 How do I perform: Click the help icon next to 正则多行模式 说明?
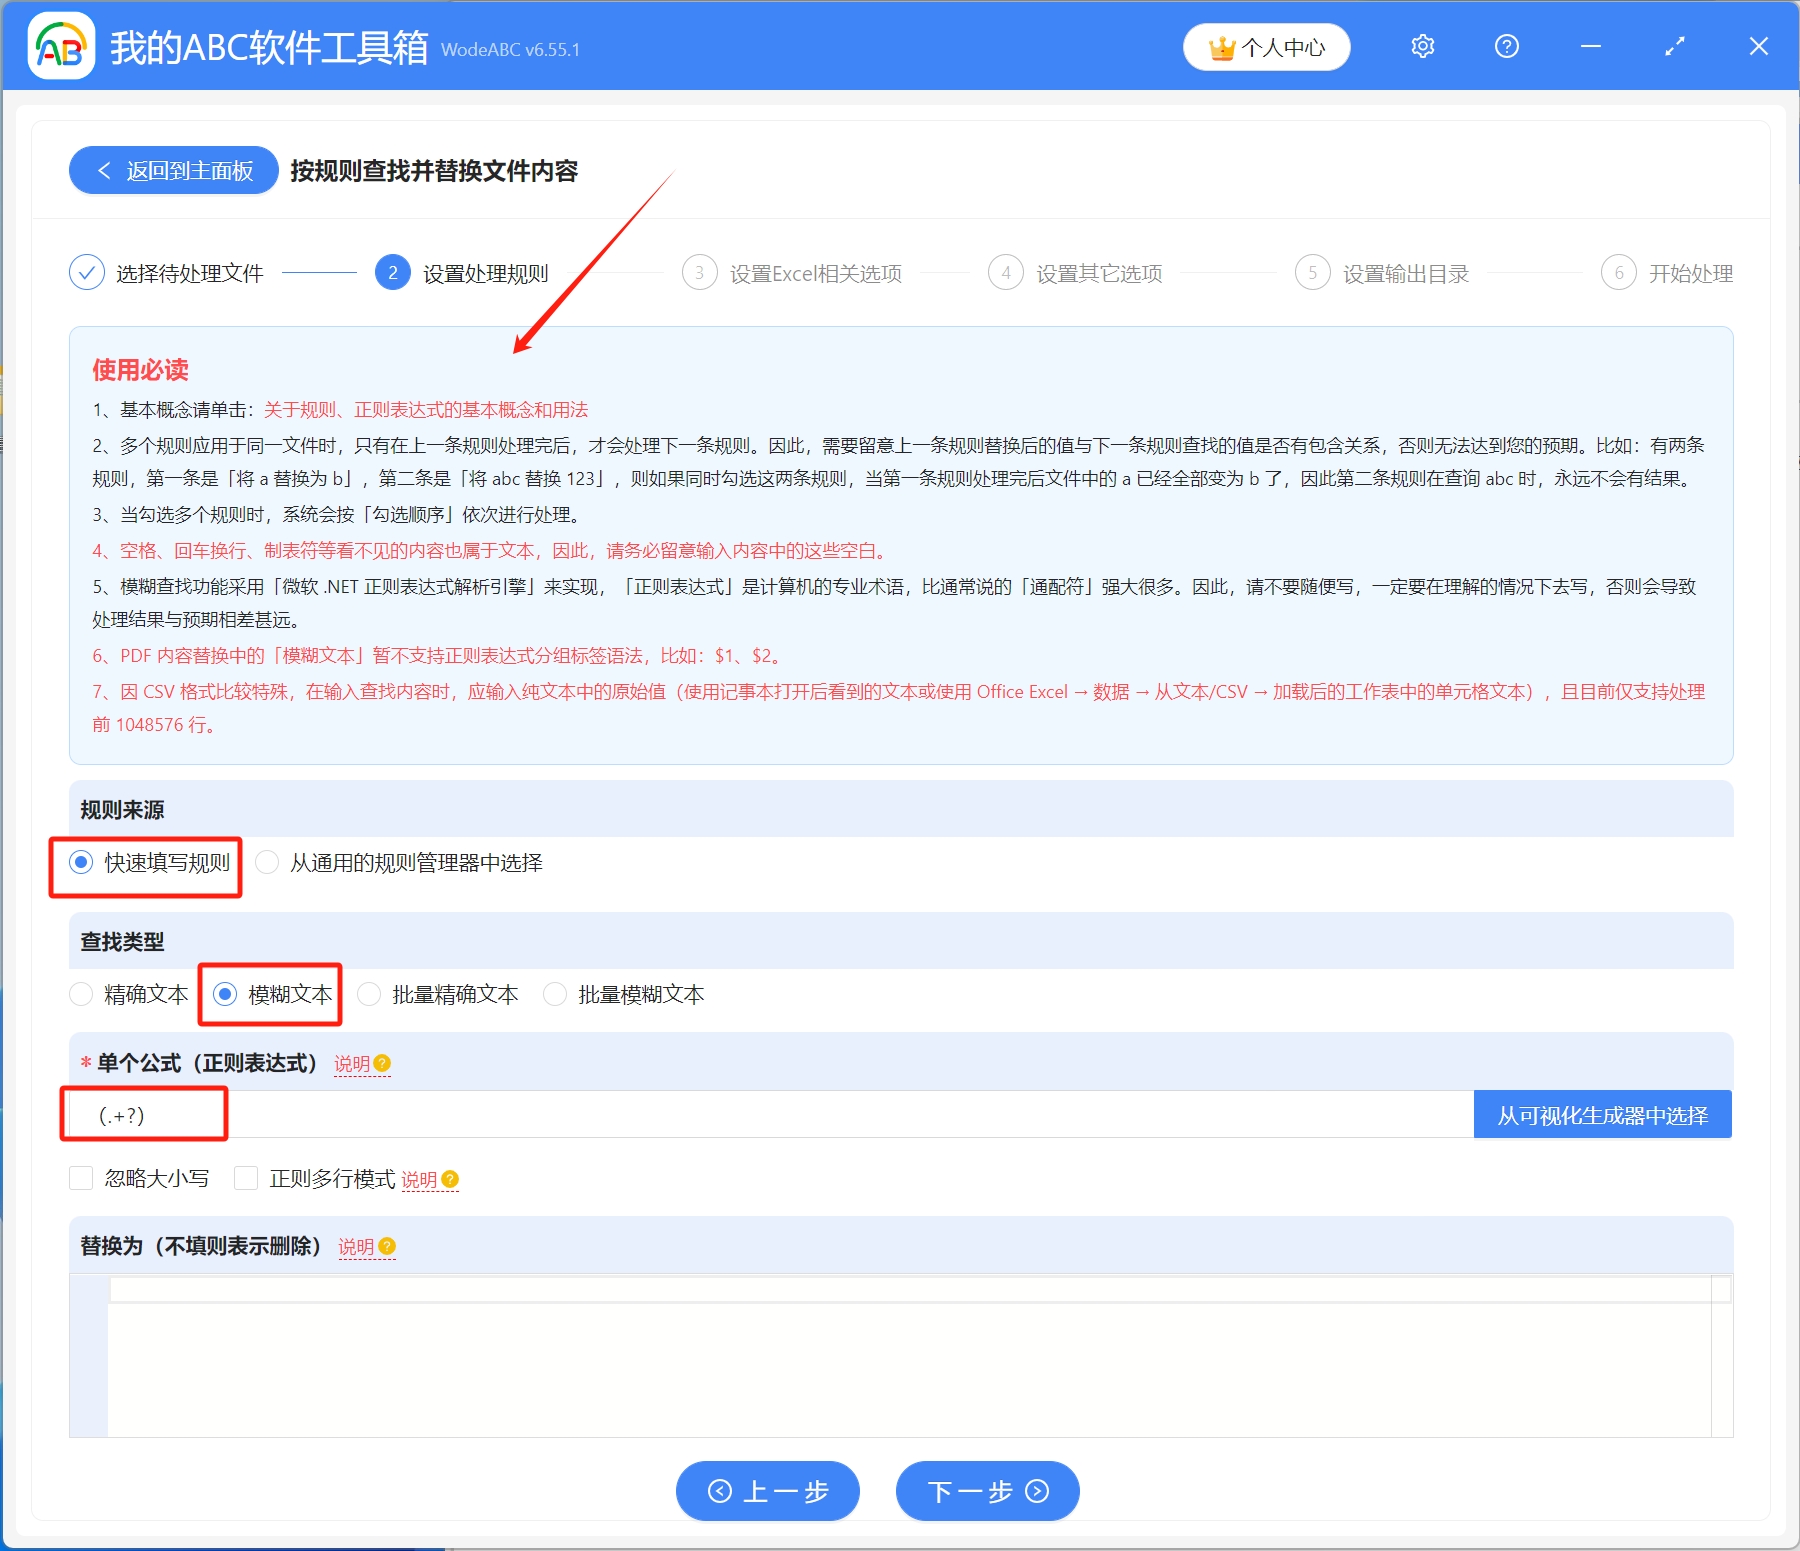(450, 1180)
